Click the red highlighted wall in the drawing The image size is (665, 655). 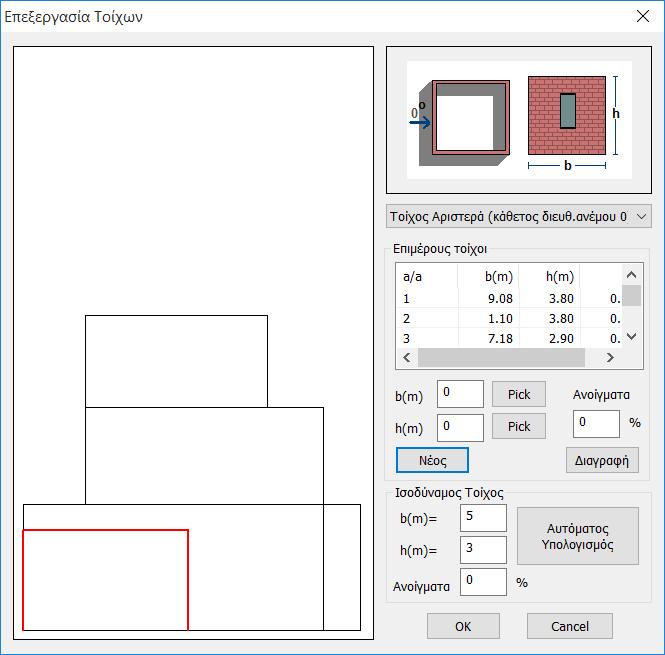(x=105, y=579)
